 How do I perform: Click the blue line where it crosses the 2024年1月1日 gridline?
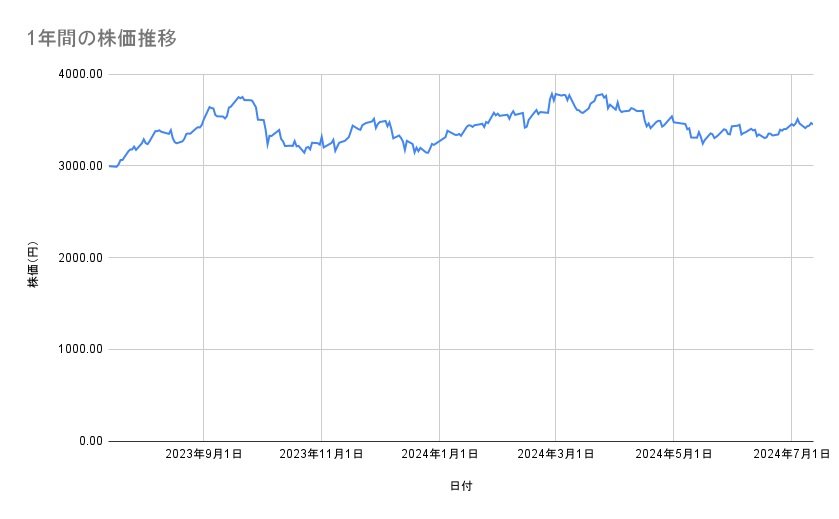[439, 141]
